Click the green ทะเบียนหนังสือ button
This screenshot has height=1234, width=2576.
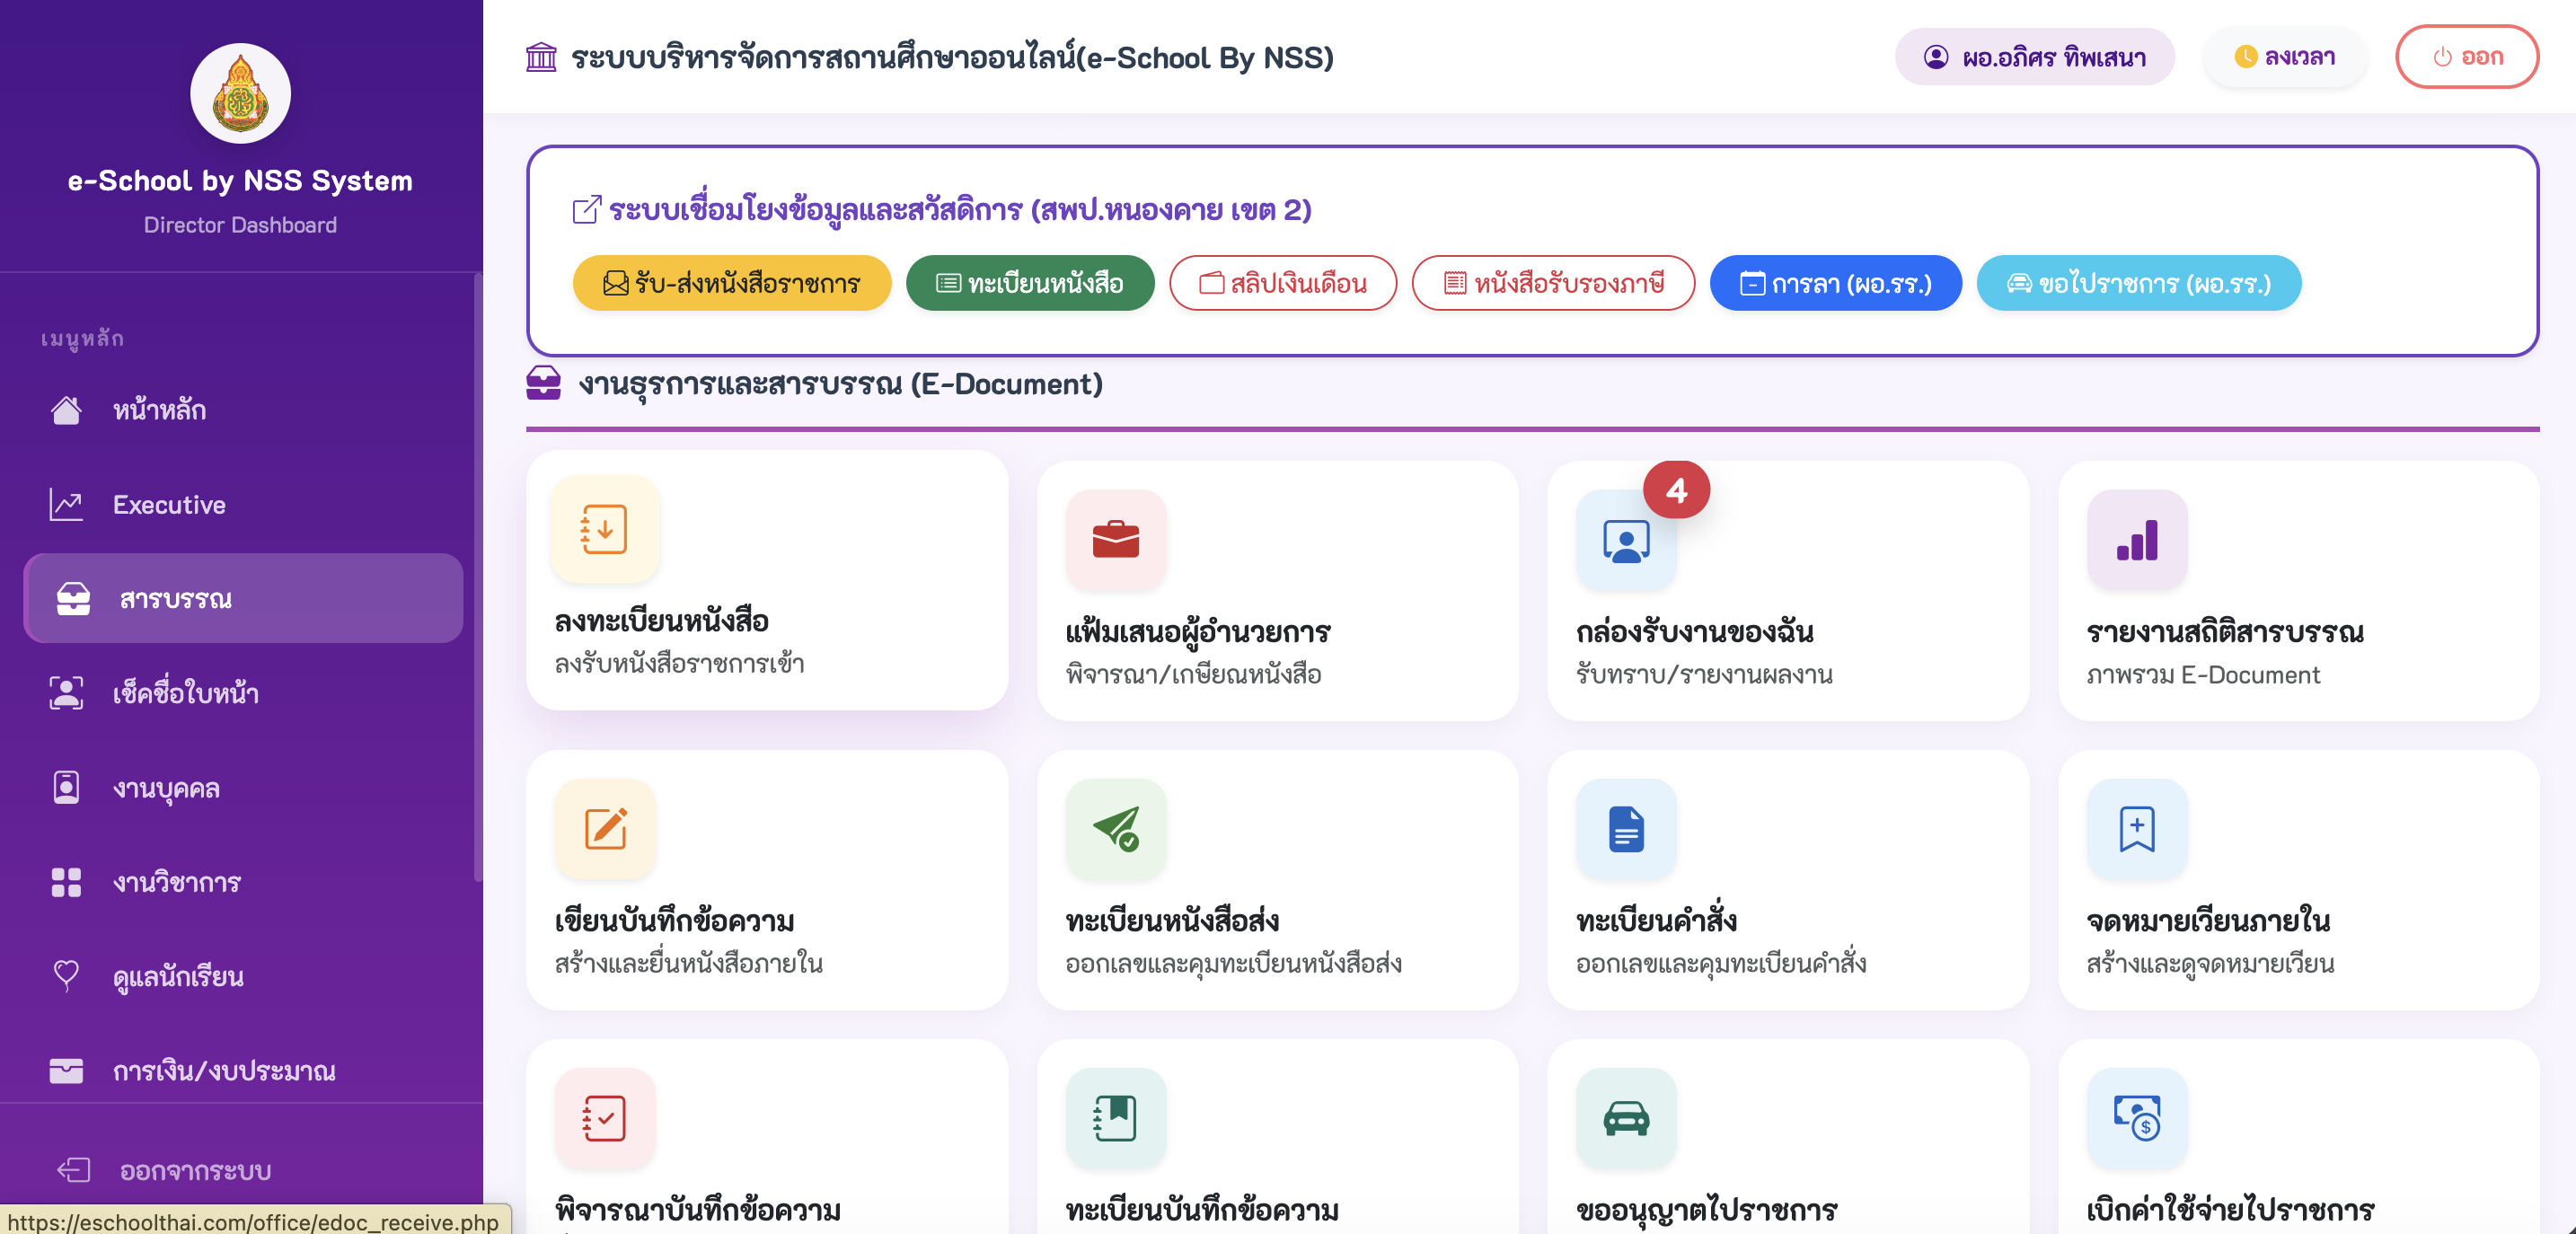tap(1030, 283)
